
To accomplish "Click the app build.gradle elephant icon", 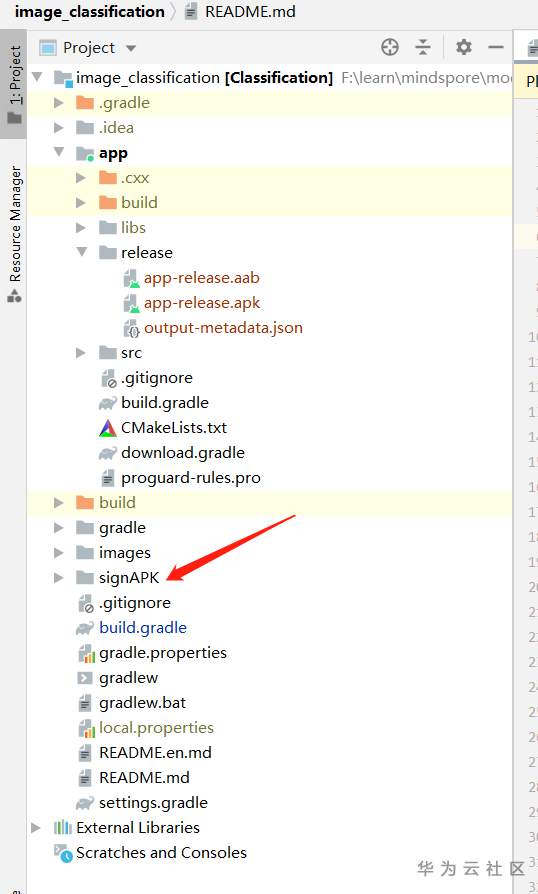I will pyautogui.click(x=108, y=403).
